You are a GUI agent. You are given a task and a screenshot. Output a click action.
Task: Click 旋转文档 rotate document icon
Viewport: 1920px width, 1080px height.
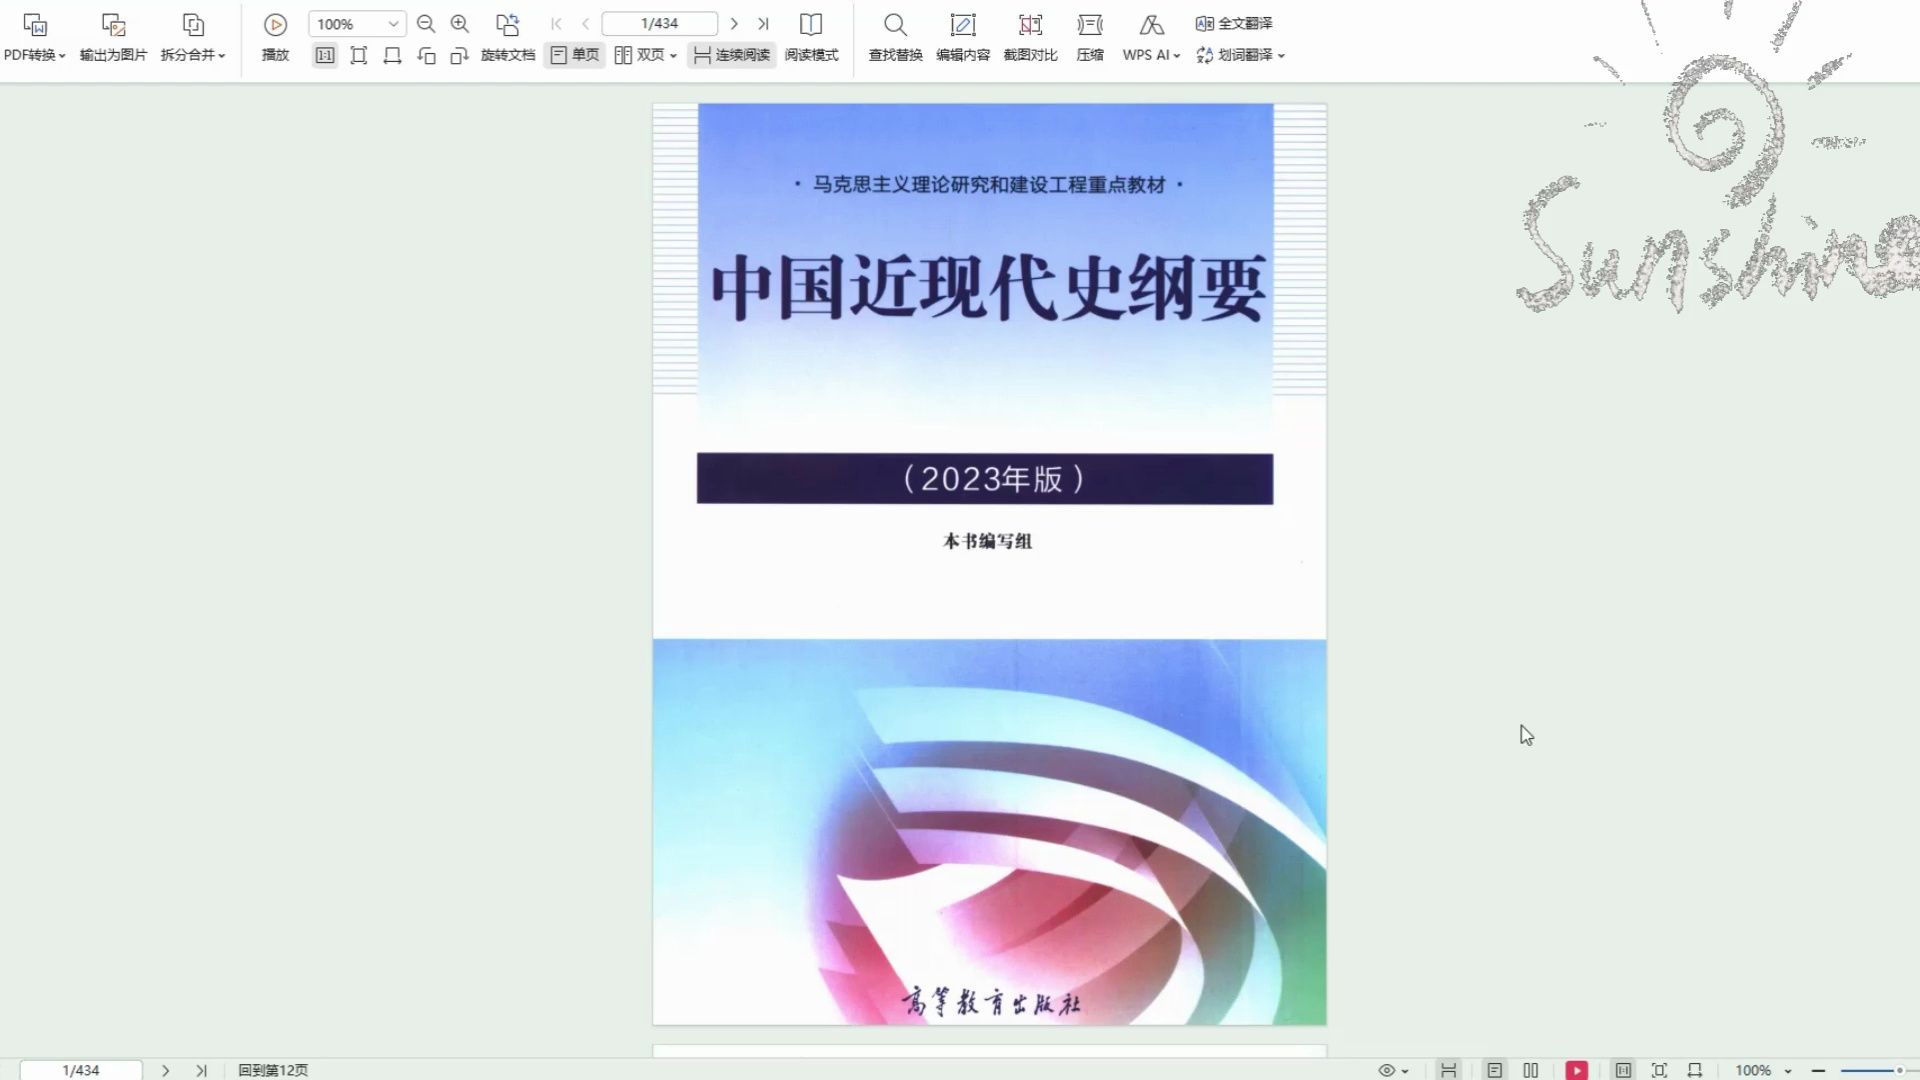pos(508,24)
